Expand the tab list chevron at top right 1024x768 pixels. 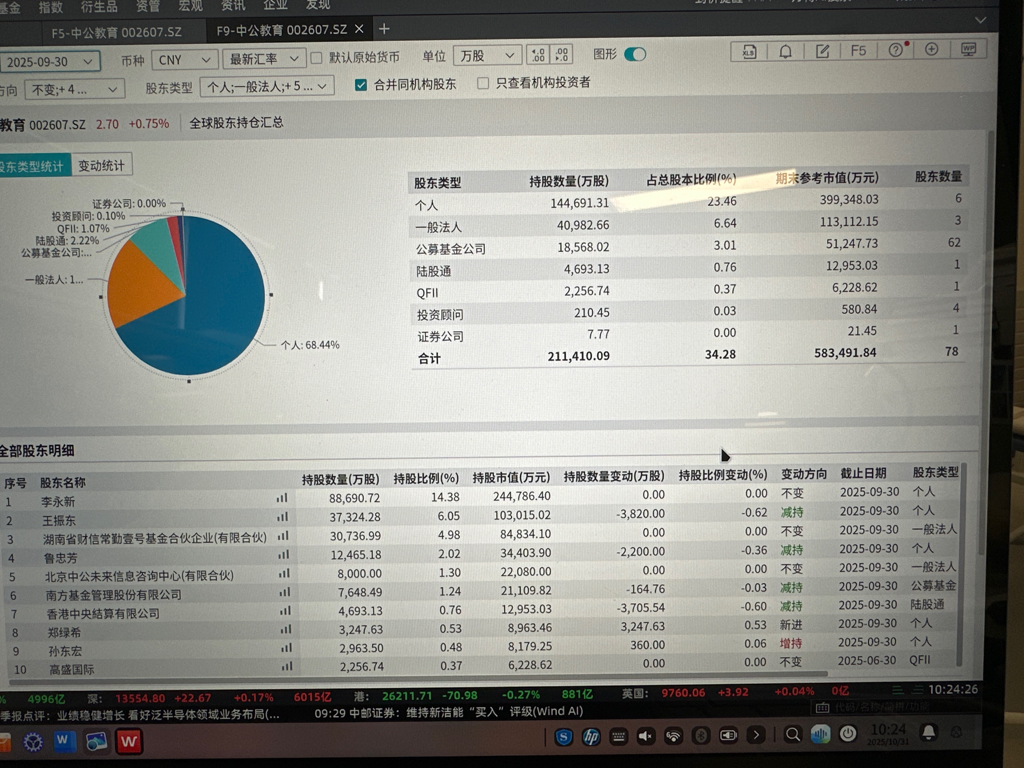981,20
